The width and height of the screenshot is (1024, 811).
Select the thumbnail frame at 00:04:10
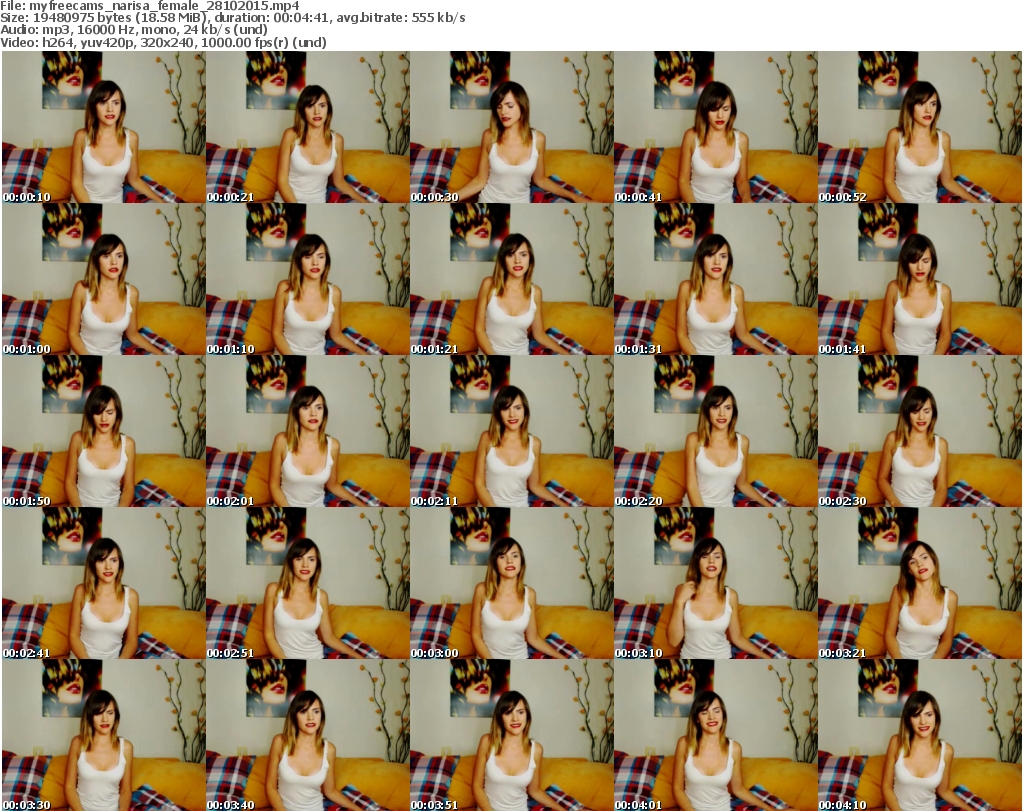[920, 735]
